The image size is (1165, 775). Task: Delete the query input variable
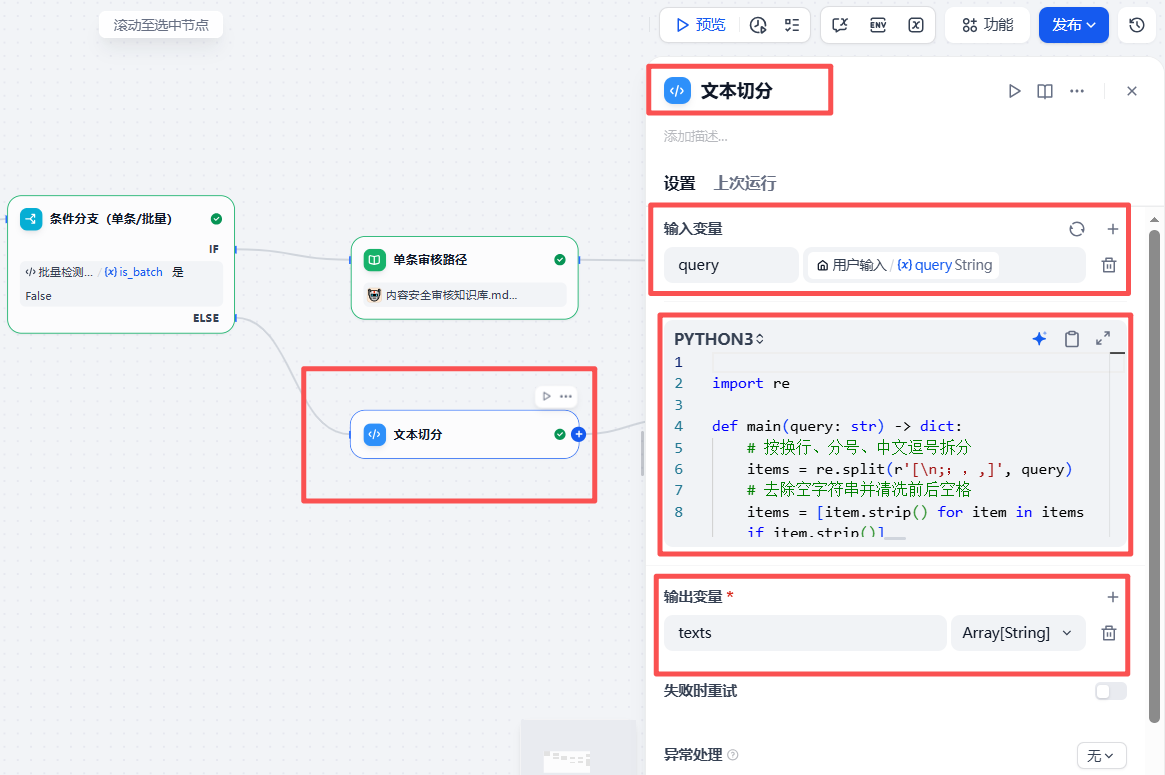click(1109, 265)
